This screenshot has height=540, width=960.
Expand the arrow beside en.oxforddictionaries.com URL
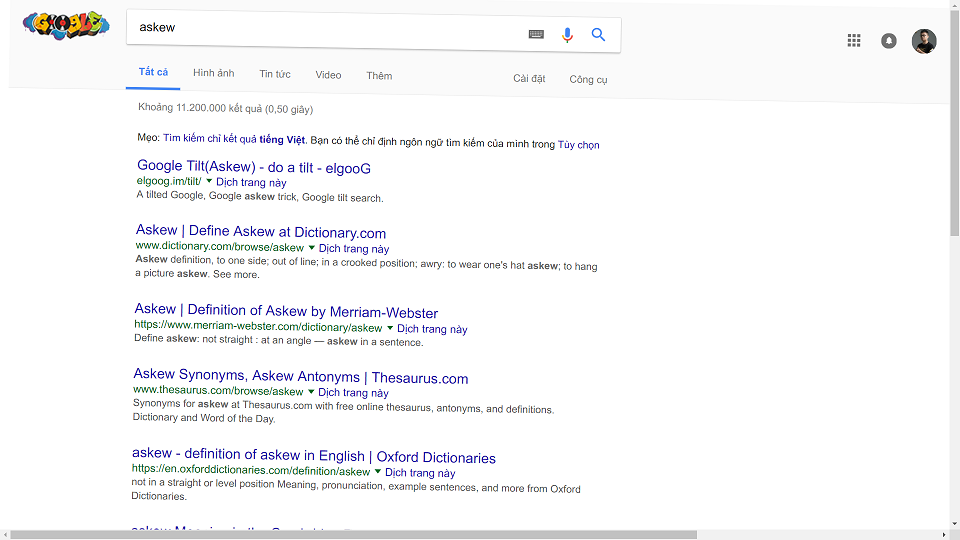378,471
